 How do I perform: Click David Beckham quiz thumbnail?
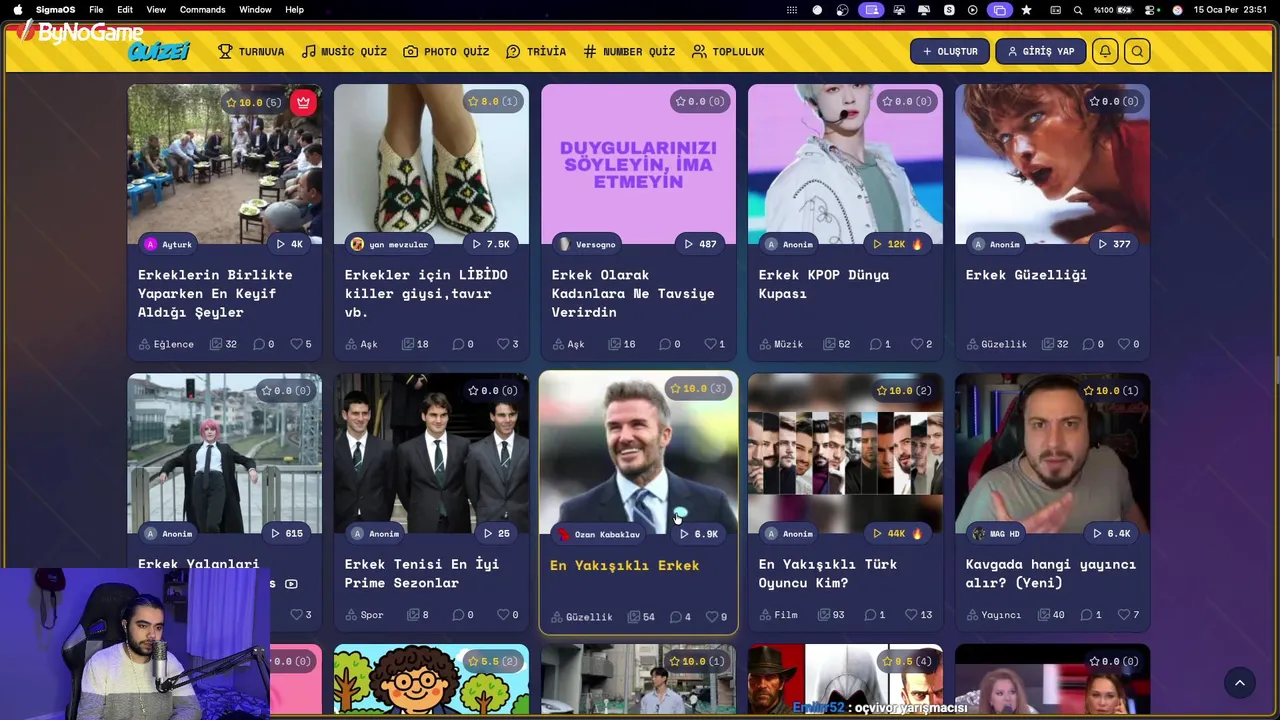(x=638, y=452)
